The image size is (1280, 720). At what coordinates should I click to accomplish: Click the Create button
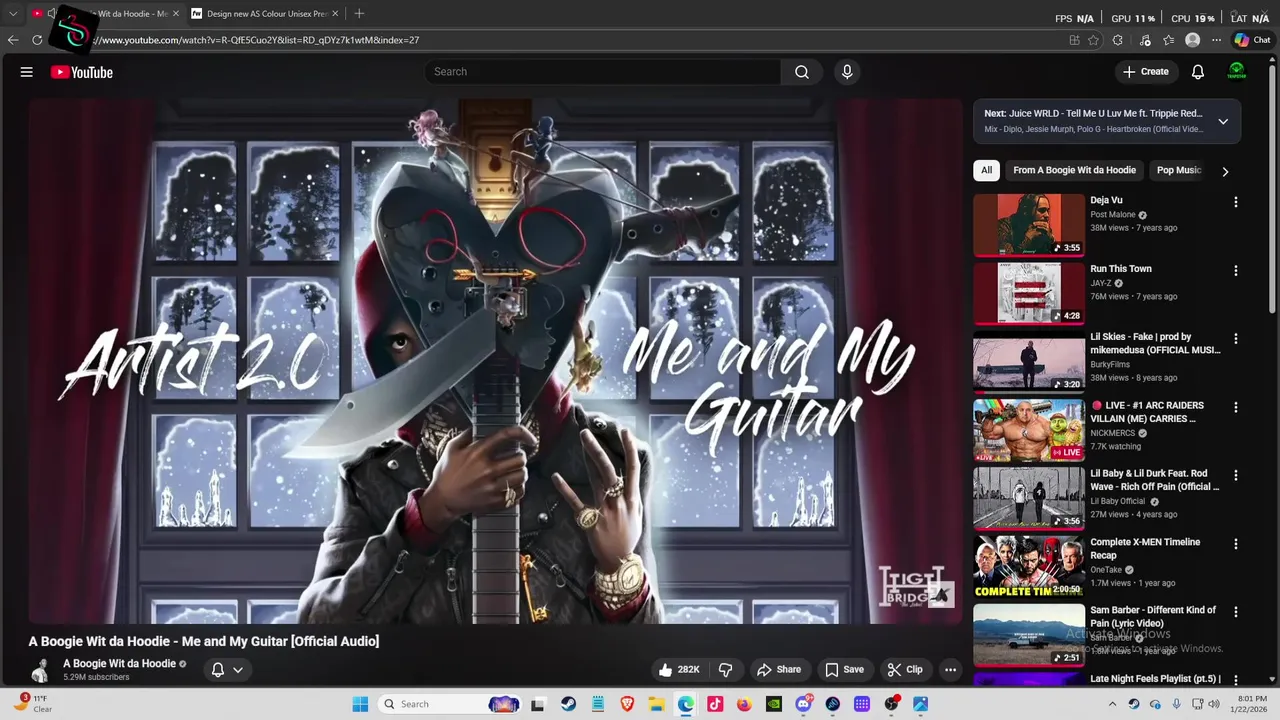[1146, 72]
